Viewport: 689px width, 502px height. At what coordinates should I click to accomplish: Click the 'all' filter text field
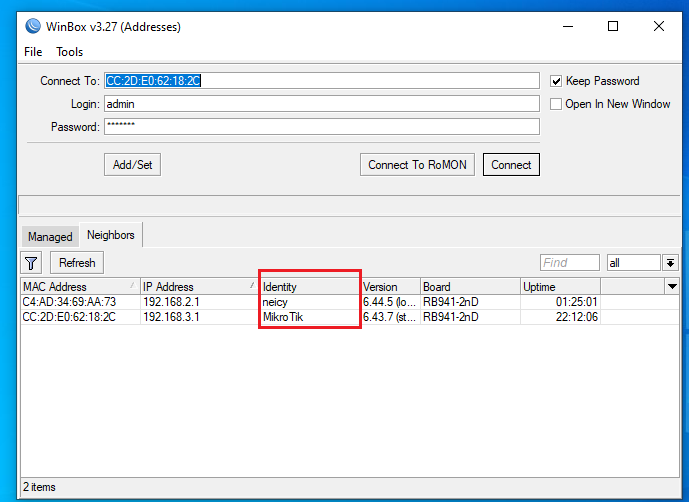(x=634, y=263)
